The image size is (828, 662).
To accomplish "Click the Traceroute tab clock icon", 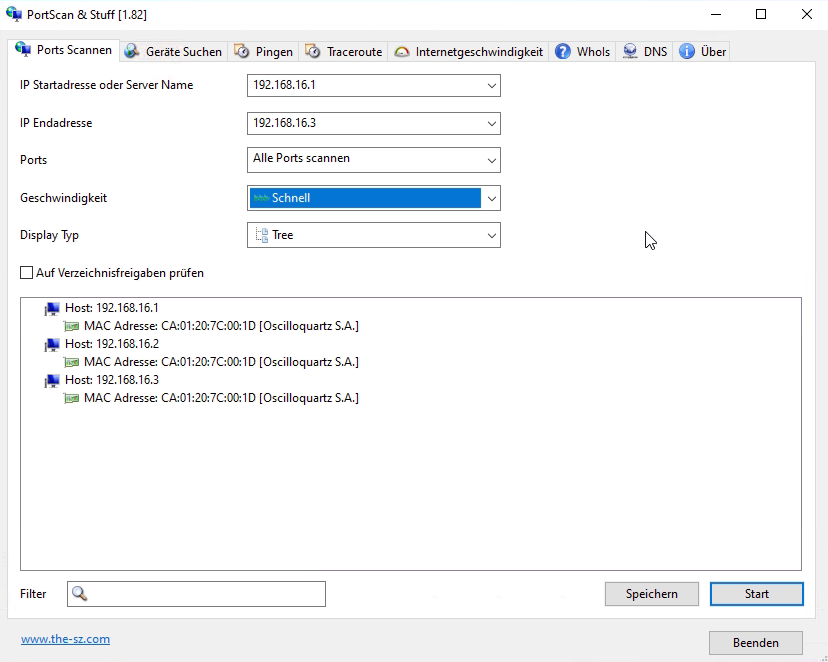I will [313, 51].
